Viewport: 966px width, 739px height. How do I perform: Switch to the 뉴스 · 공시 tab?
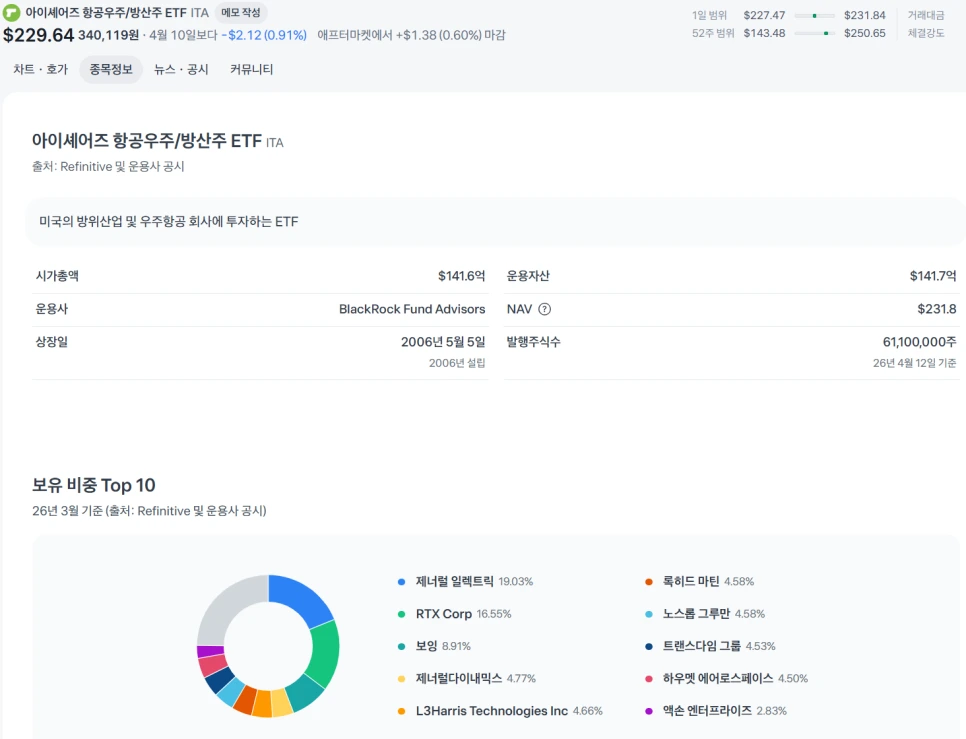181,70
